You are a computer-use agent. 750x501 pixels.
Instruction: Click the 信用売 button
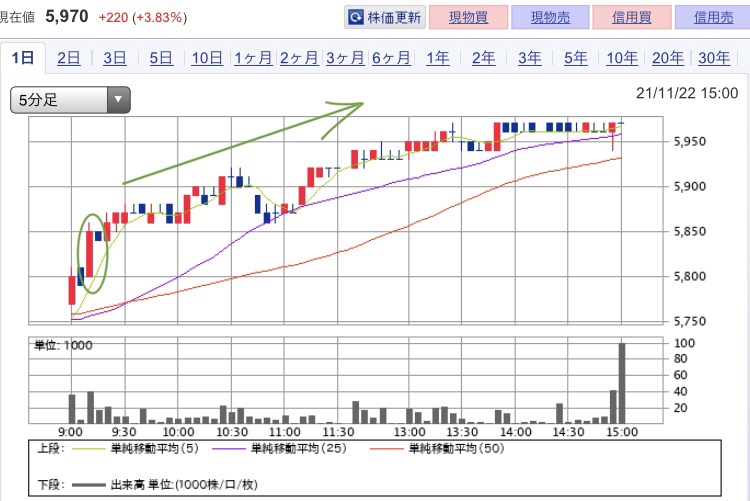coord(713,18)
